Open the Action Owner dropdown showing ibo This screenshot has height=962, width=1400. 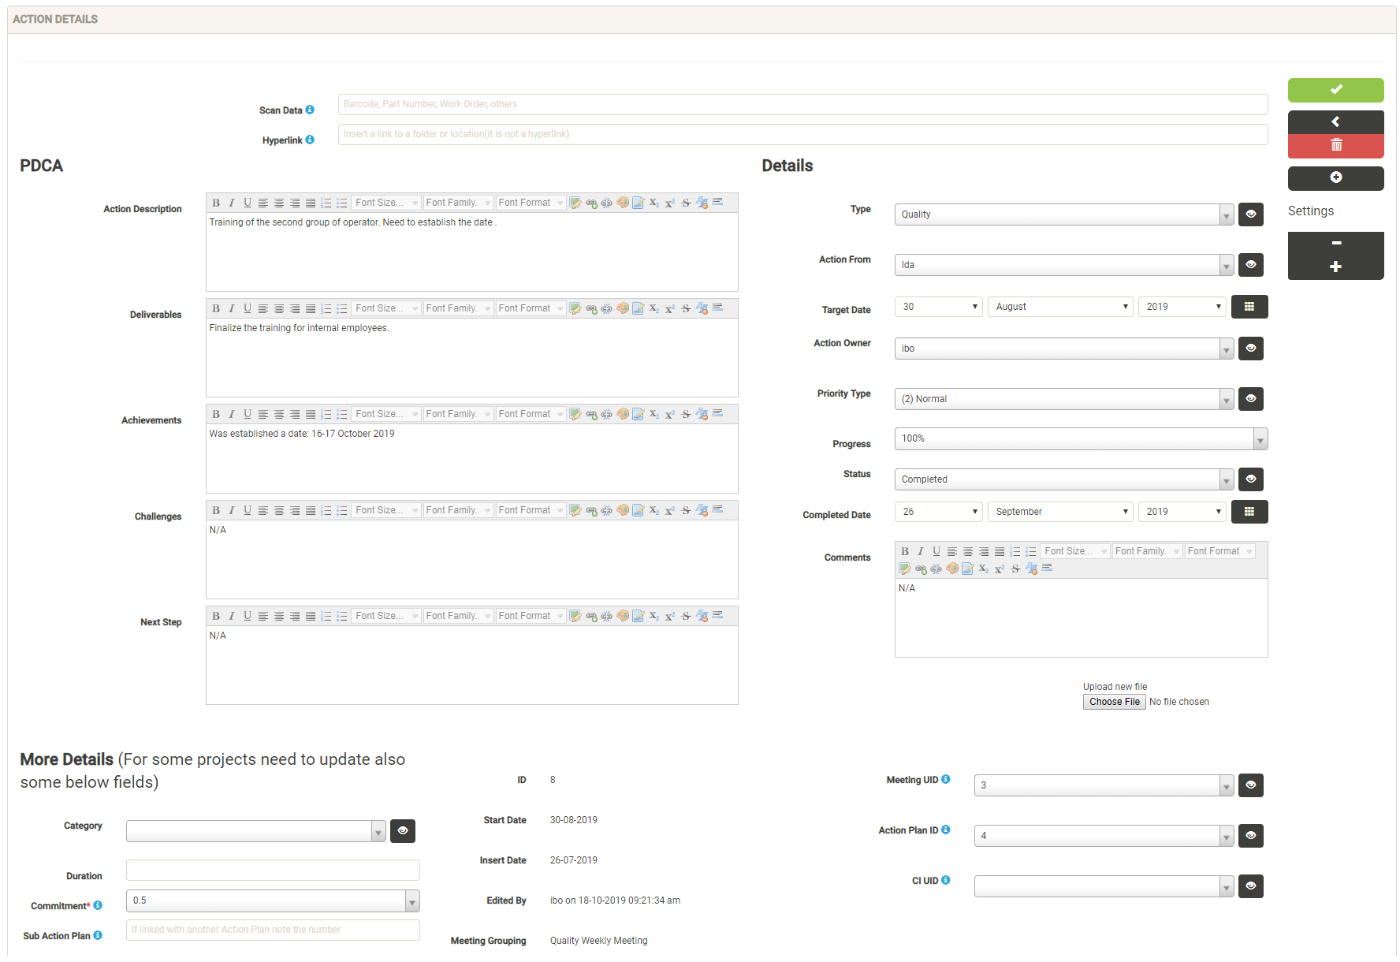coord(1064,348)
